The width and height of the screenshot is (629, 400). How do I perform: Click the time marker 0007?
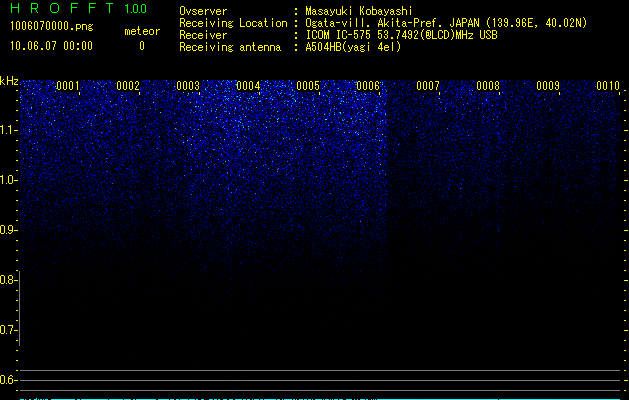click(x=428, y=86)
